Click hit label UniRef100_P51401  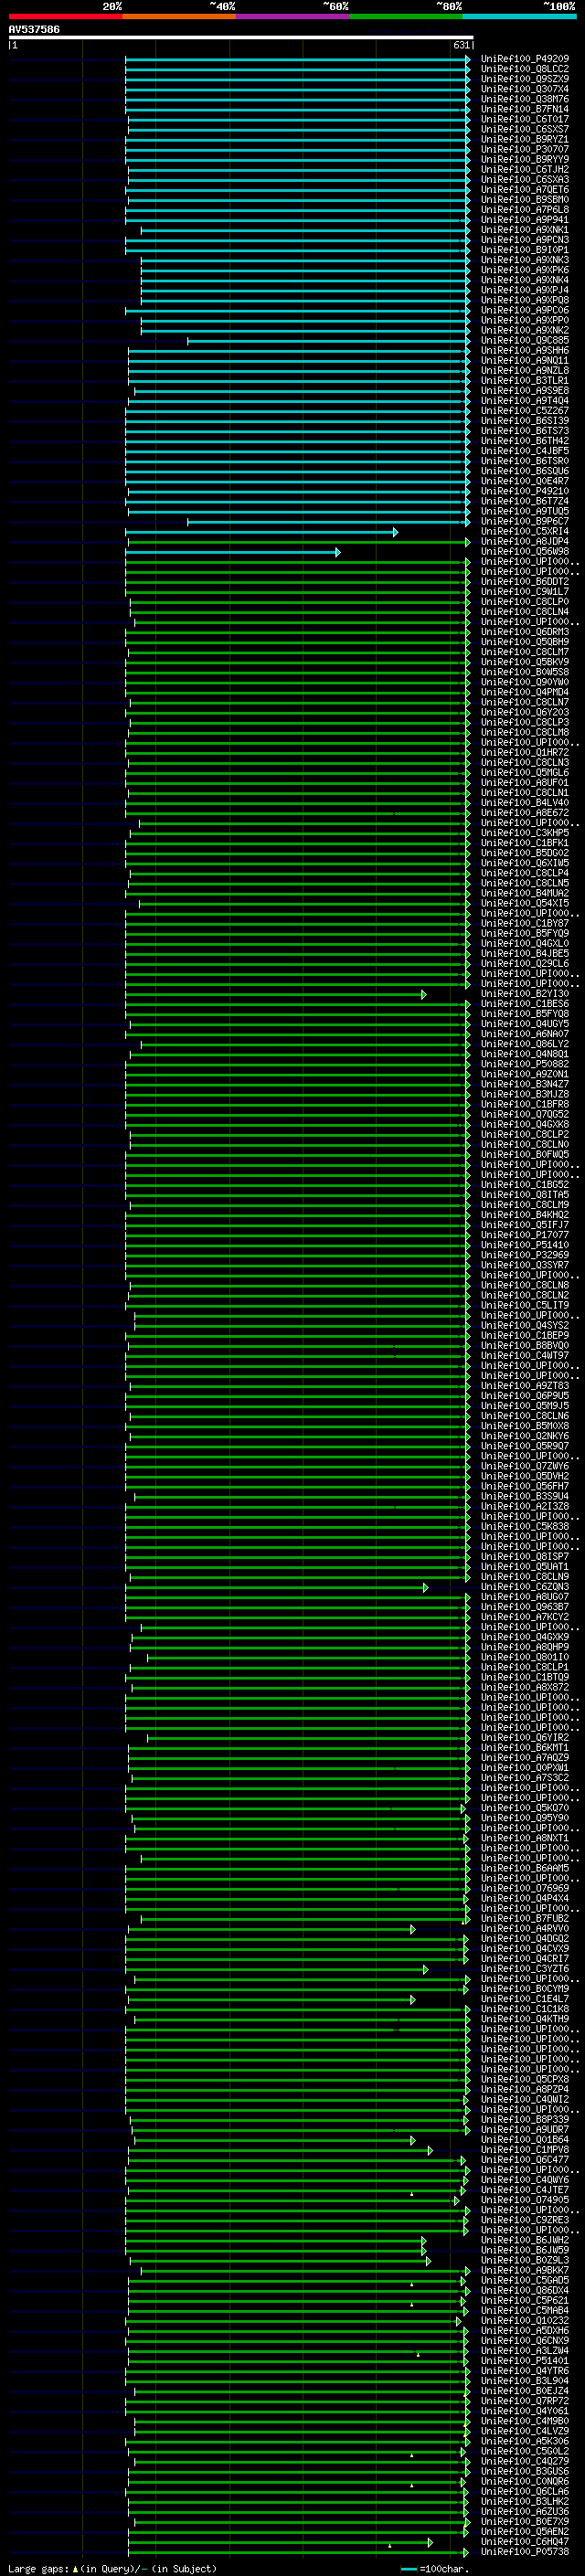525,2360
